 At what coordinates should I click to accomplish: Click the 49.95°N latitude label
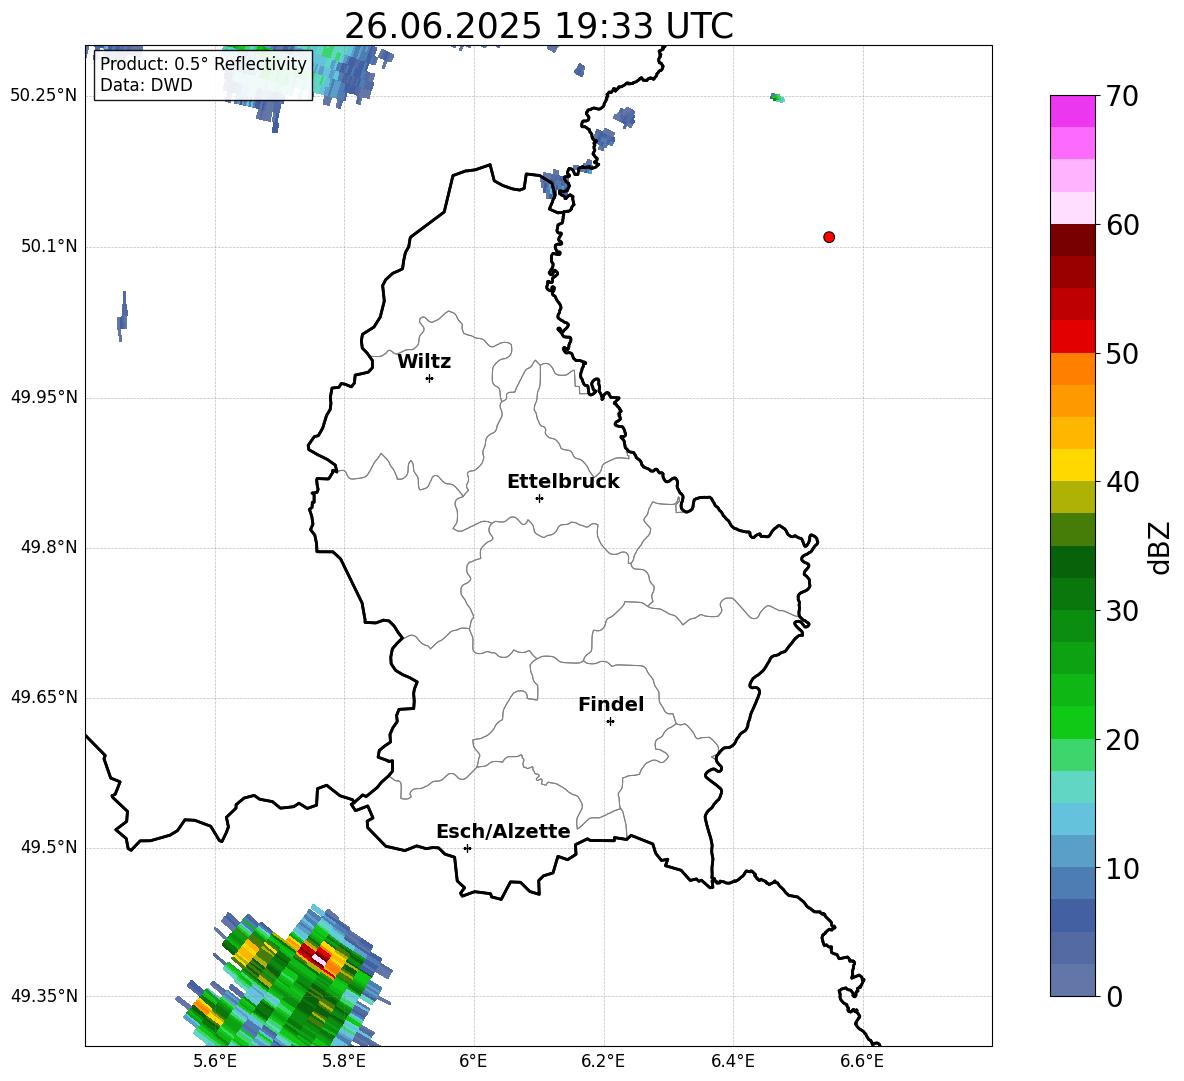click(x=44, y=397)
